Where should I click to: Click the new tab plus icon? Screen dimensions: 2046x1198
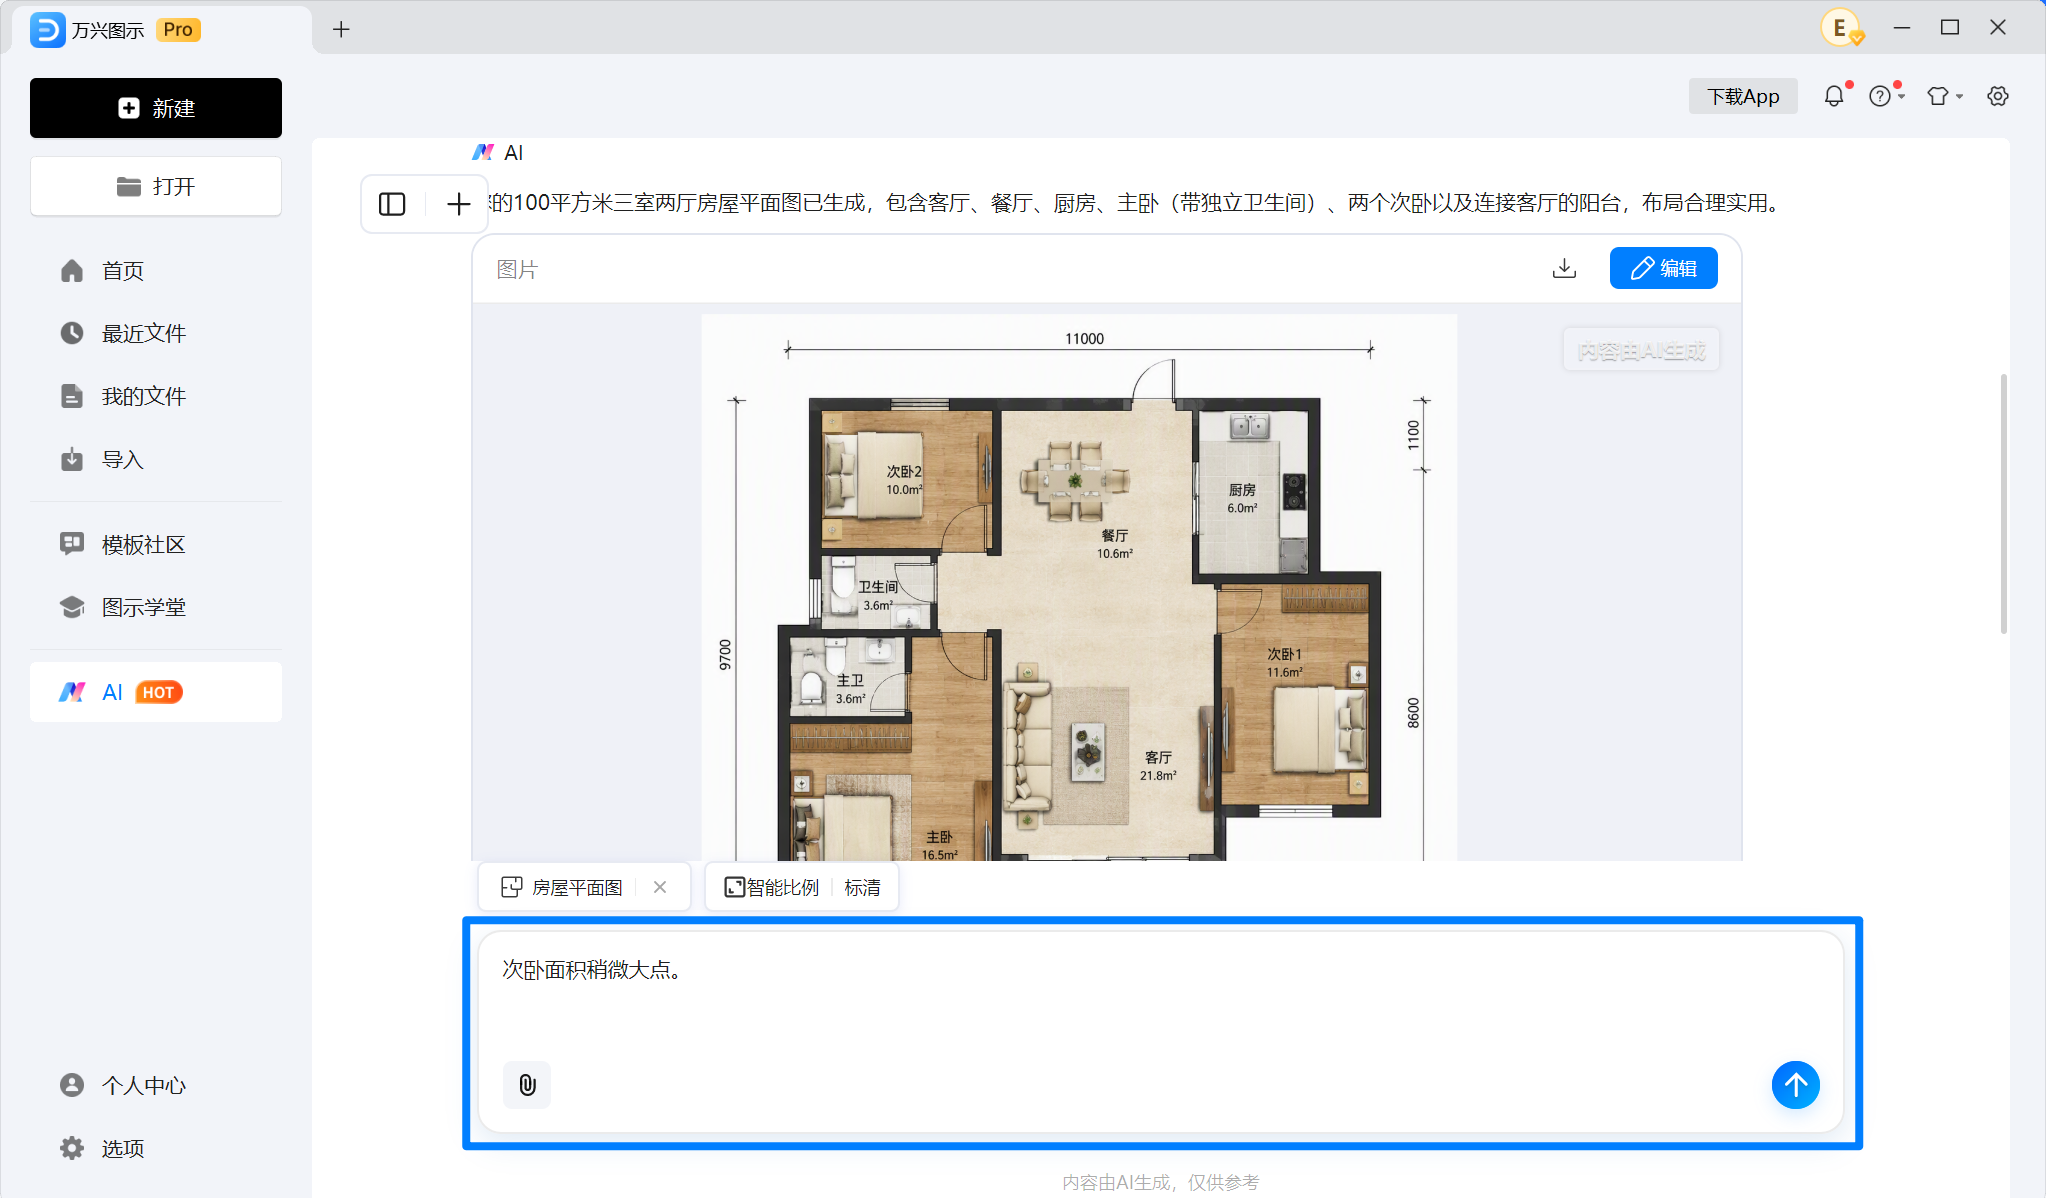click(x=341, y=29)
